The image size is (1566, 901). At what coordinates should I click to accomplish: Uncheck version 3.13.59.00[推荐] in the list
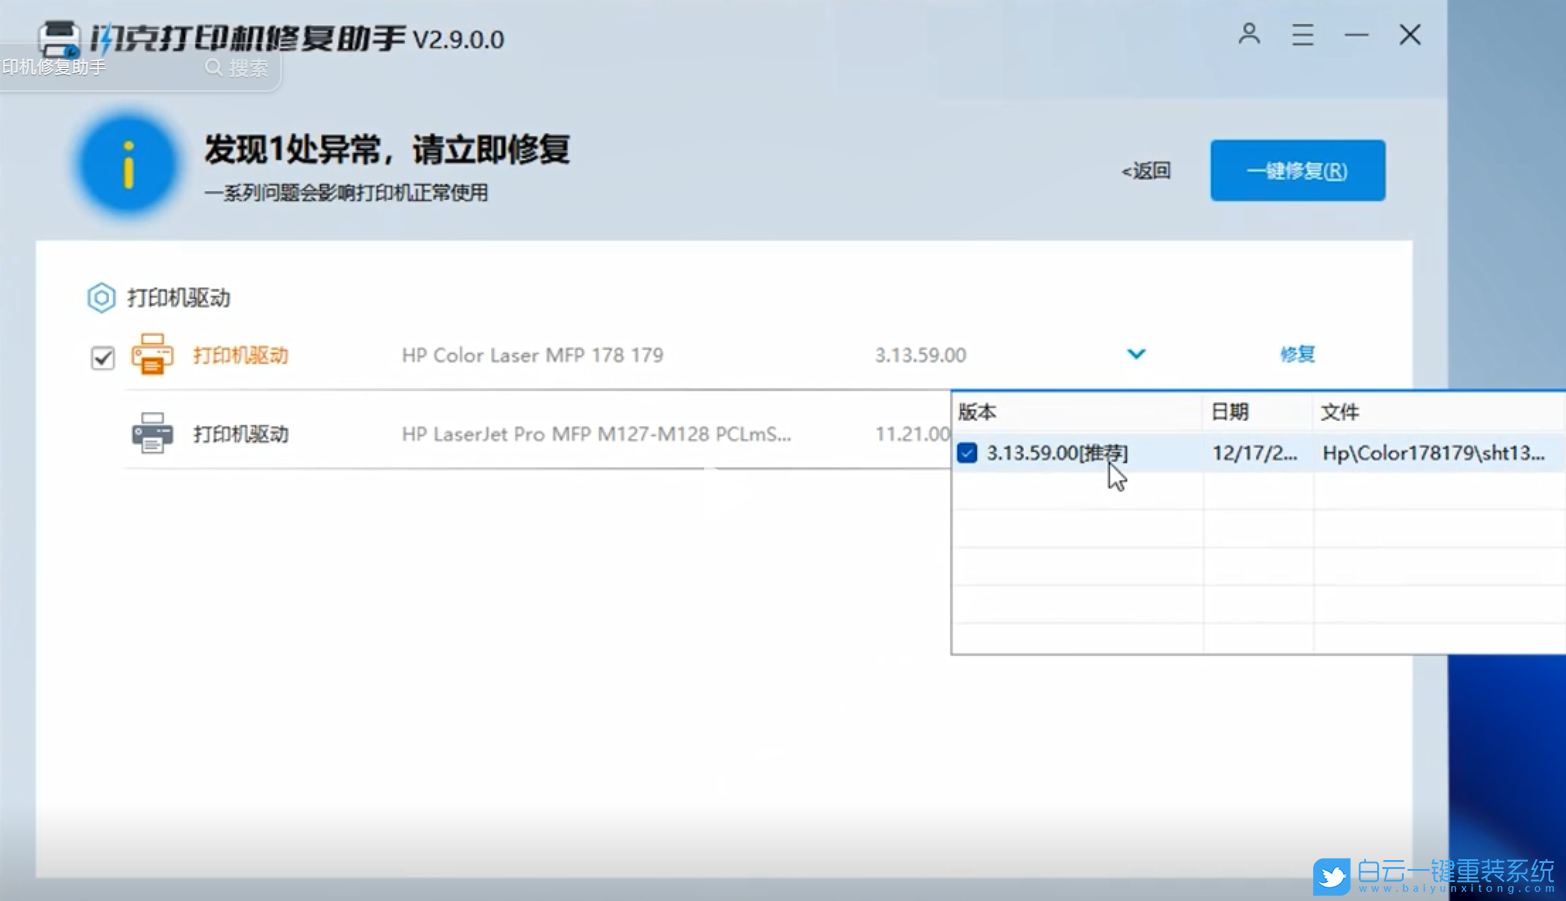(x=966, y=453)
